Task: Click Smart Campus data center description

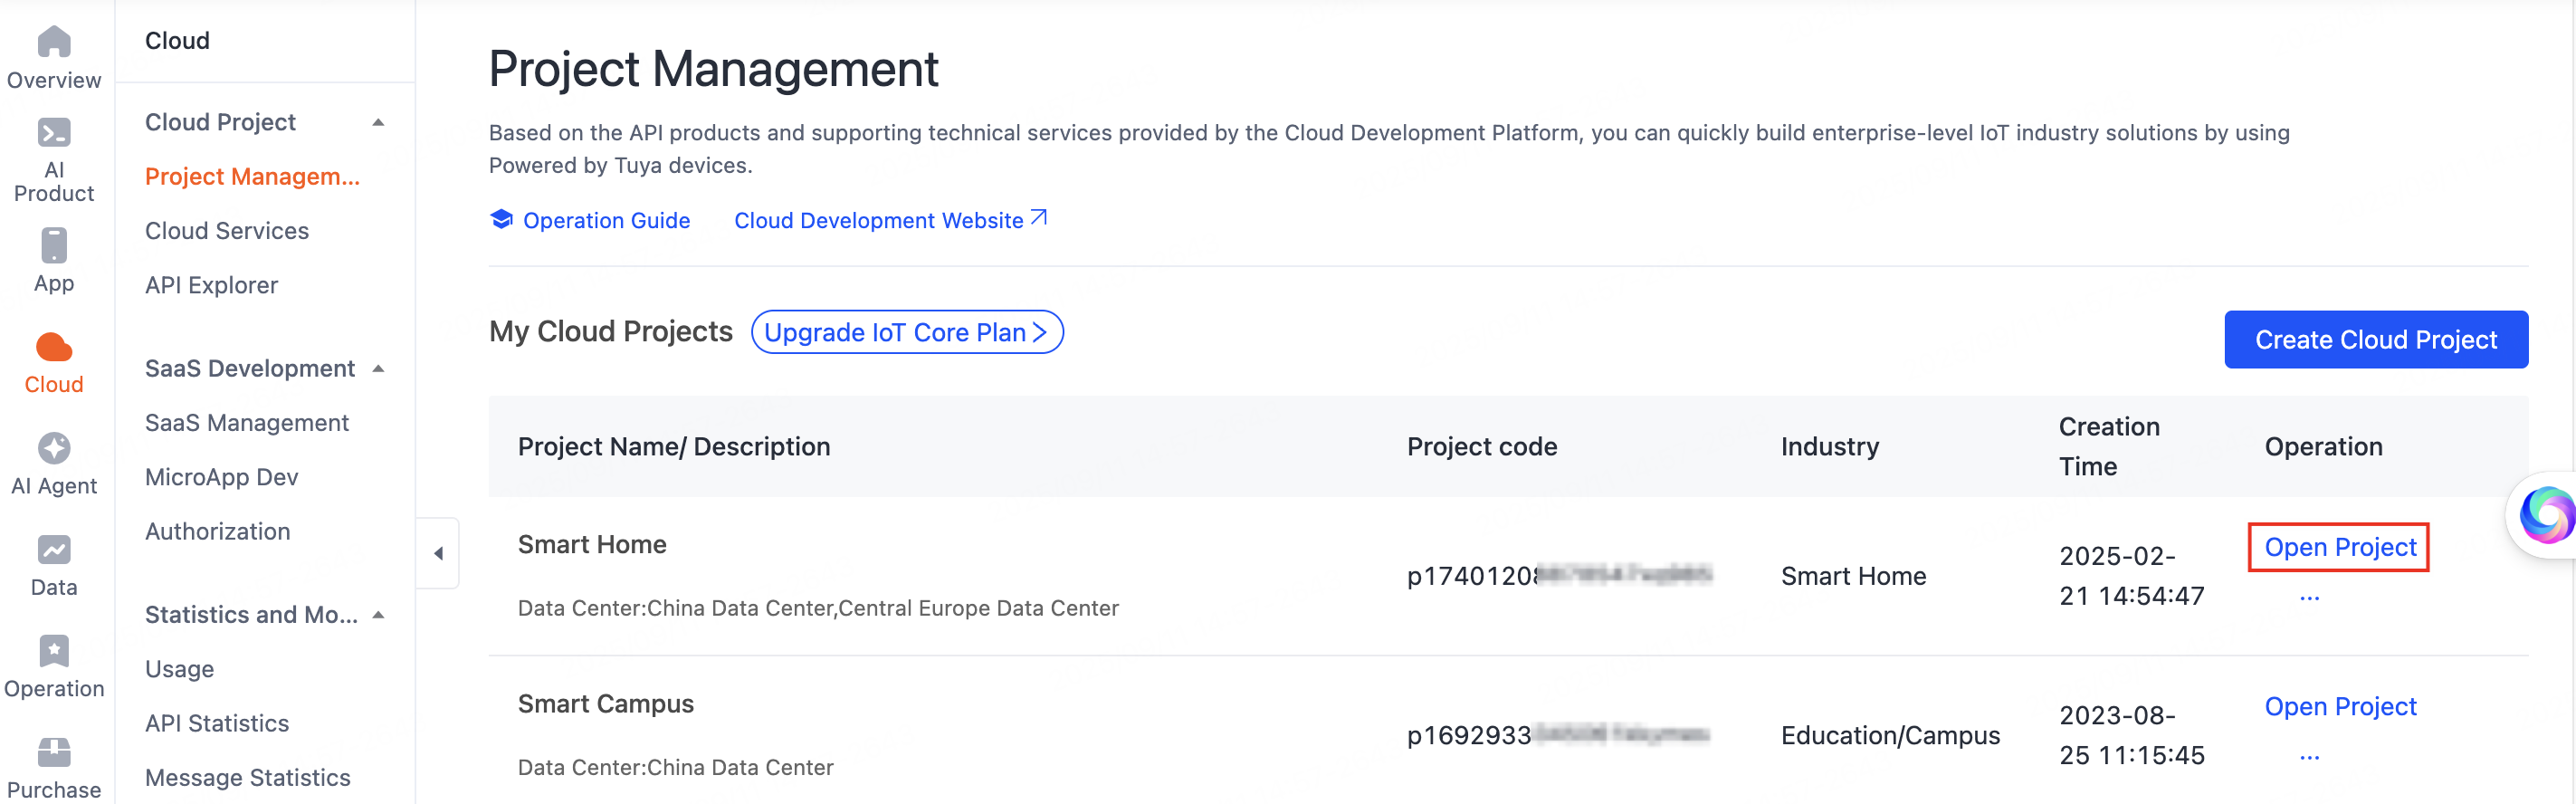Action: coord(675,767)
